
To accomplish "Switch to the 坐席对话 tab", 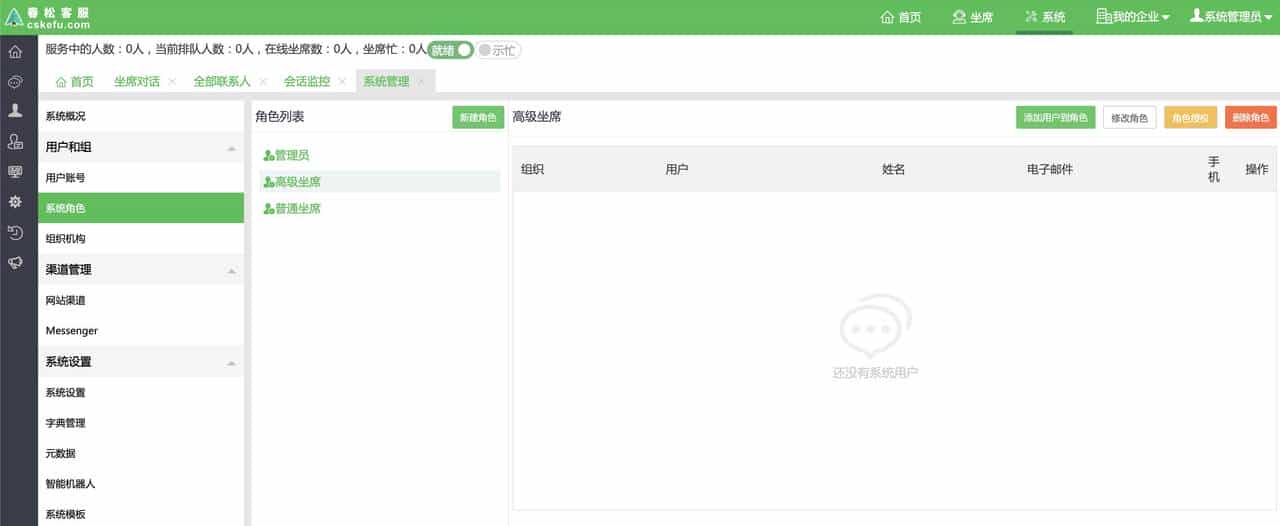I will (x=137, y=81).
